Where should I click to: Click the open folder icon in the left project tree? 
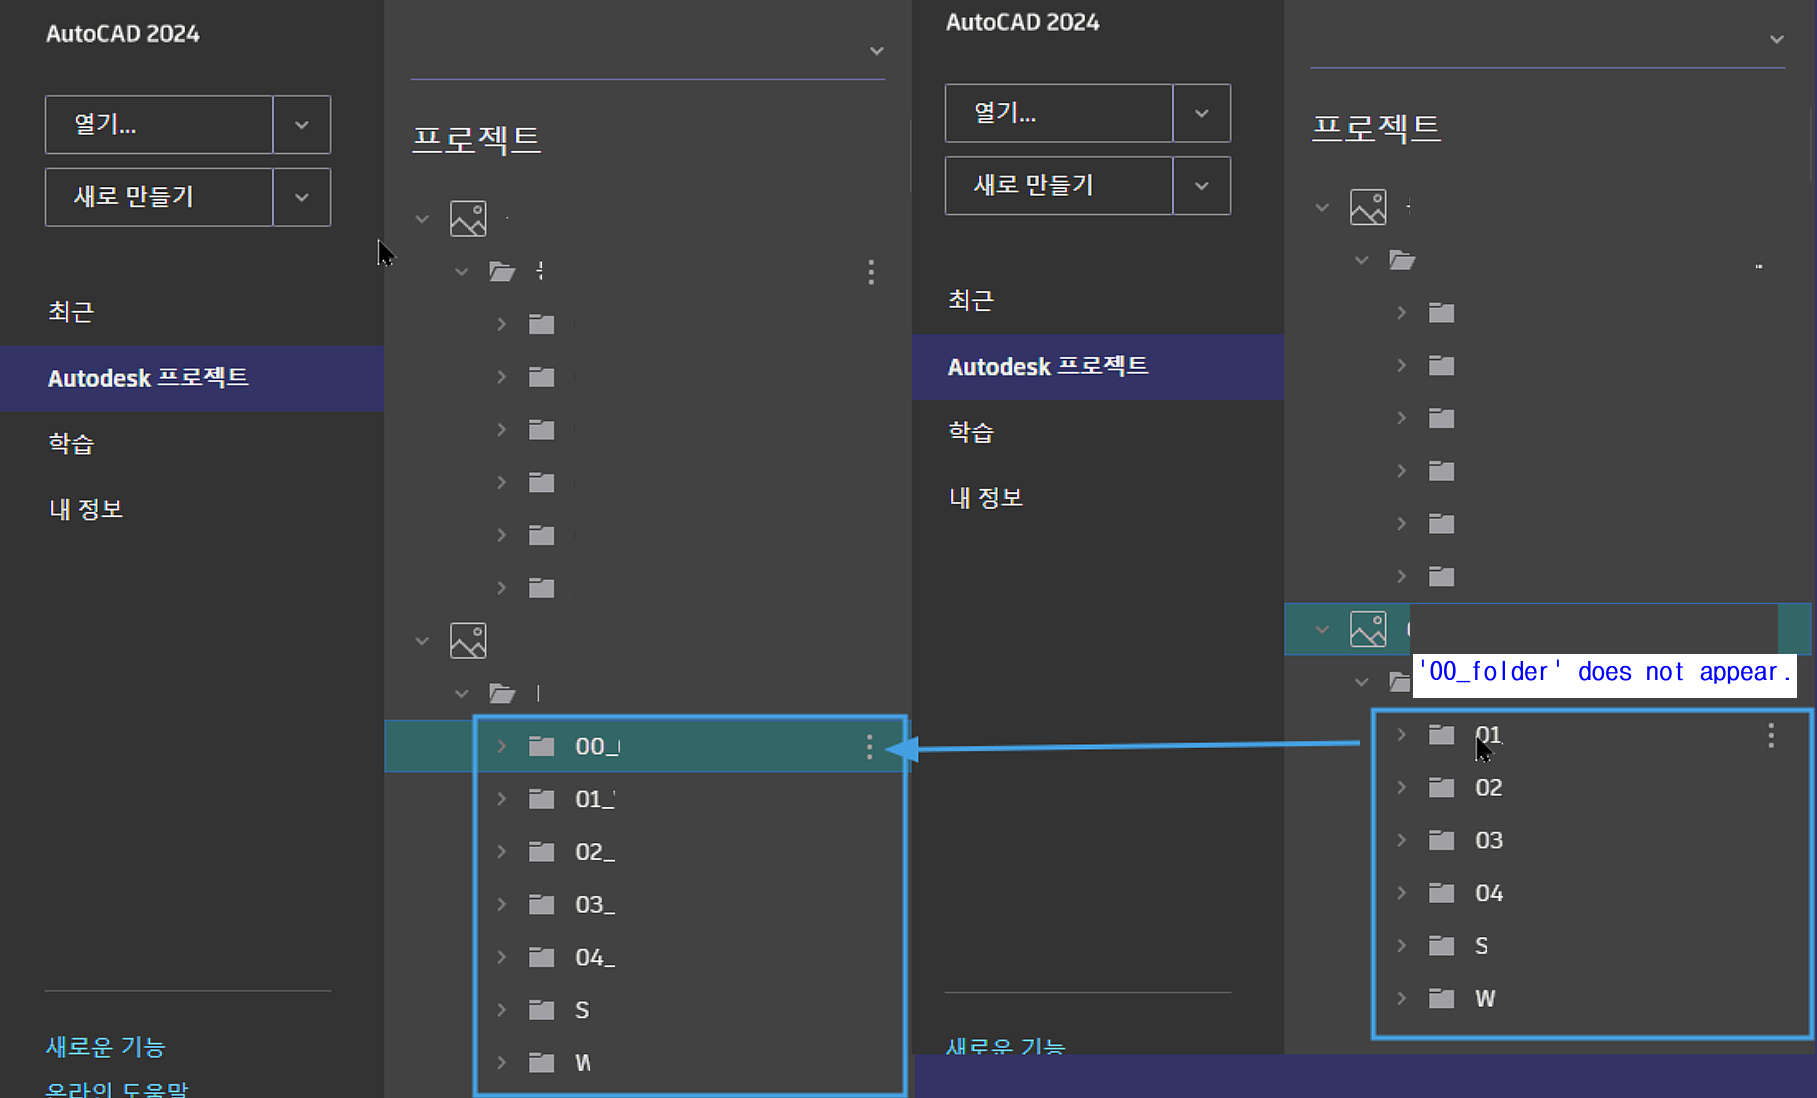(x=503, y=271)
